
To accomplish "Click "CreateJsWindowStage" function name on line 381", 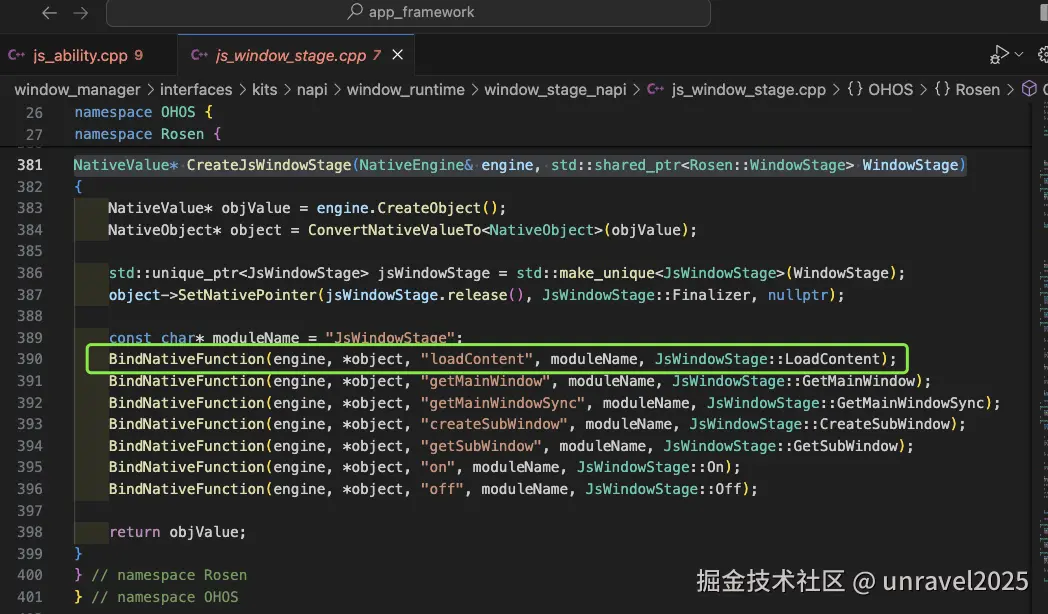I will pos(269,165).
